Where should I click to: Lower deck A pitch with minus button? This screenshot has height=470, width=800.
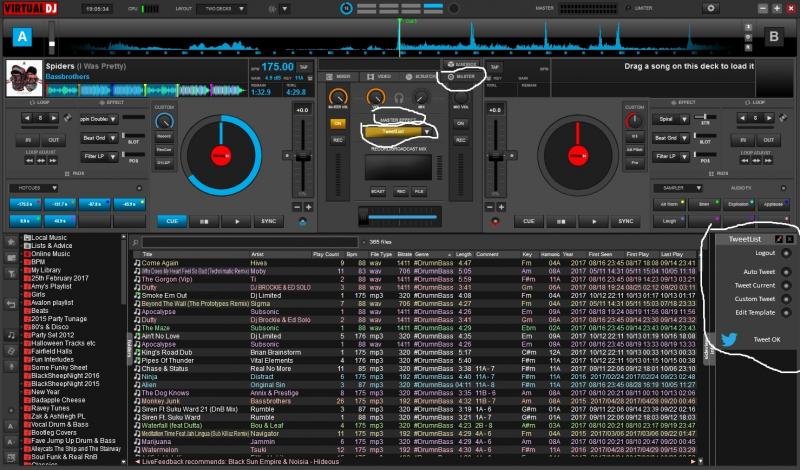297,207
